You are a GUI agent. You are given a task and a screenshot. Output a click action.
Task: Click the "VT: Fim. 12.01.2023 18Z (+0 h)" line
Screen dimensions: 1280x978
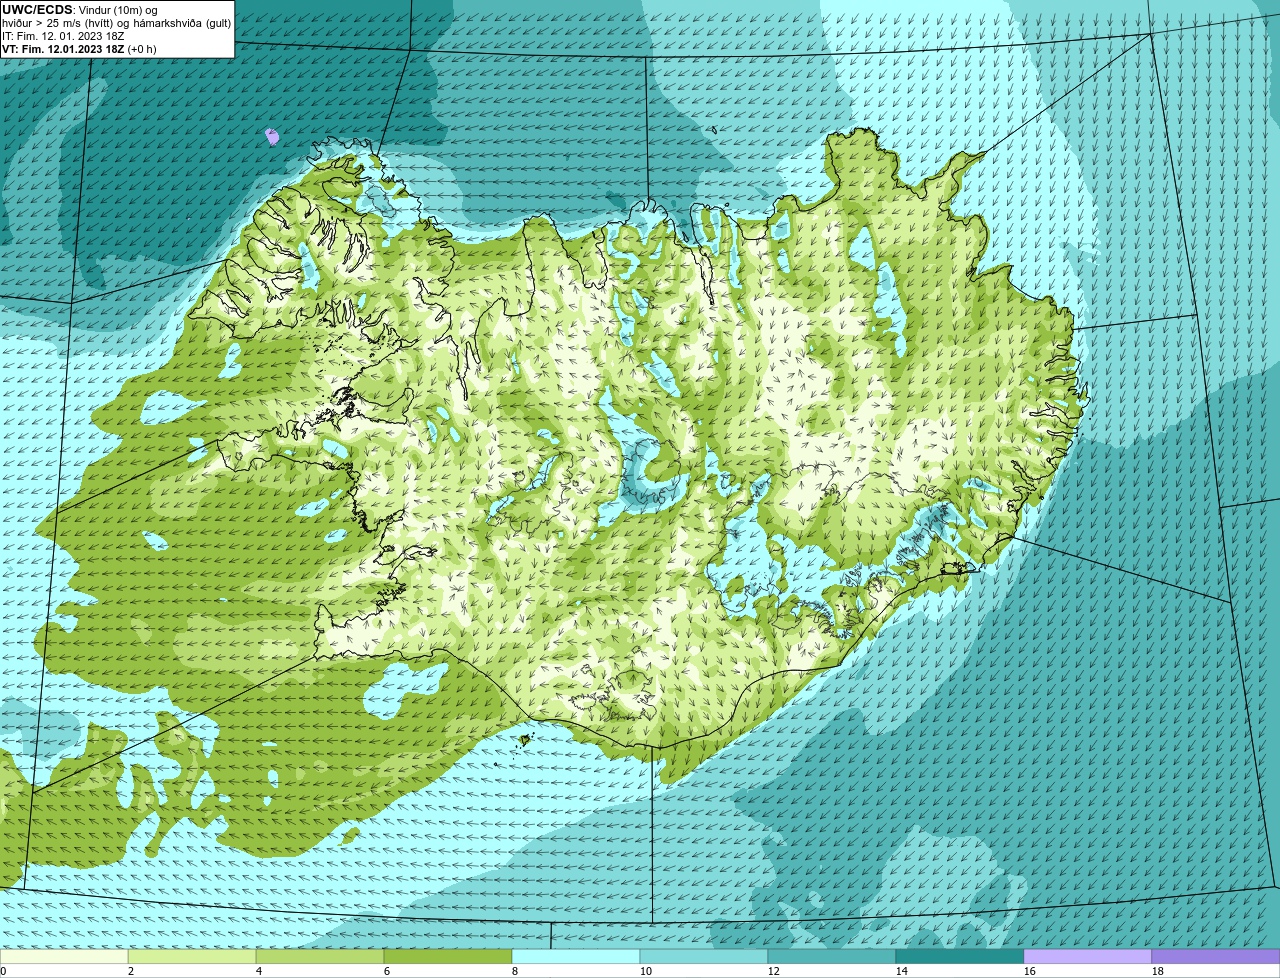click(79, 49)
